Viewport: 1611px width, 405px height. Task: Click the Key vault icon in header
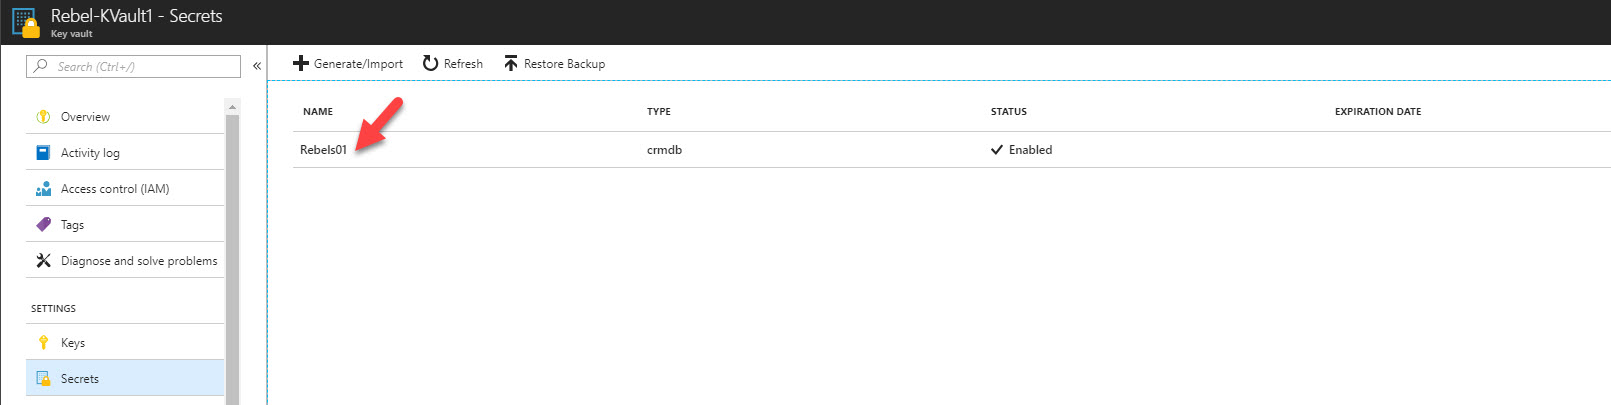[x=25, y=23]
